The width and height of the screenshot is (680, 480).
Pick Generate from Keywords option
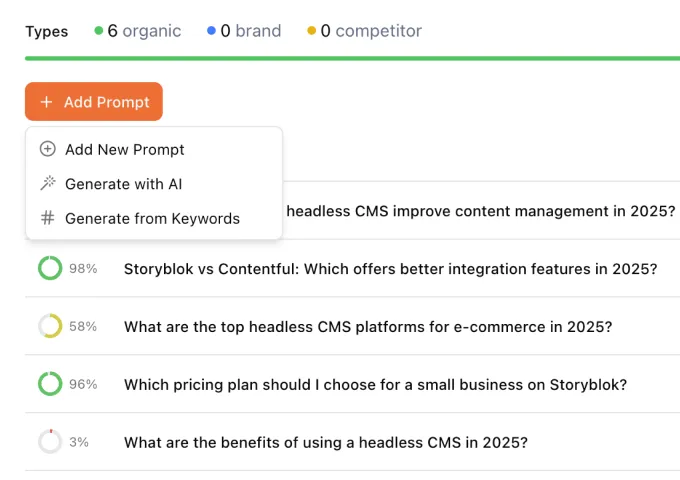click(152, 218)
